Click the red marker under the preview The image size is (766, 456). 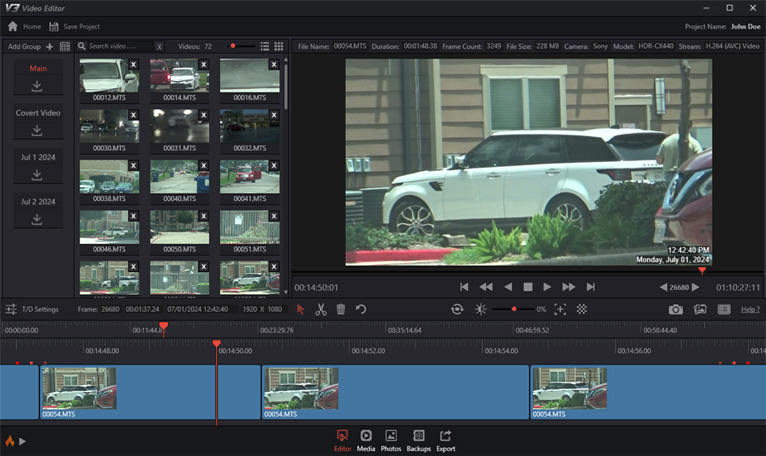[702, 270]
